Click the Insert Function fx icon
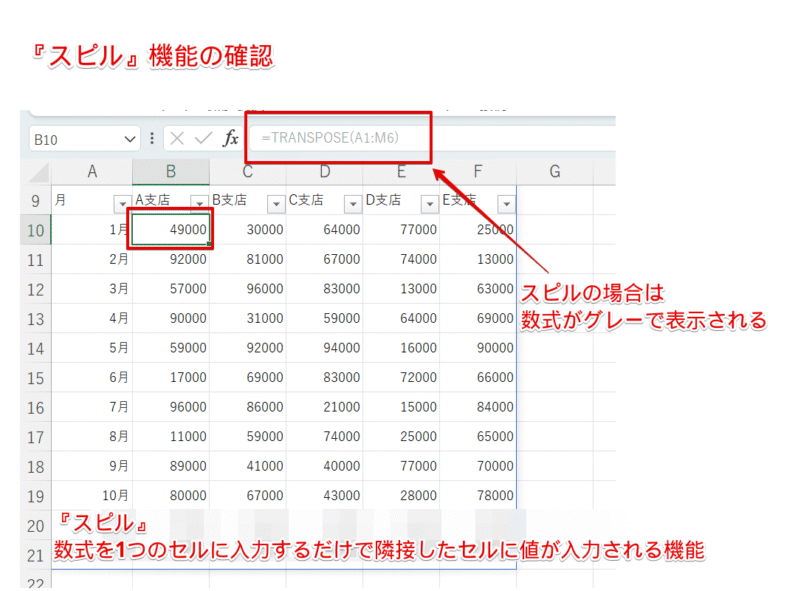Viewport: 812px width, 591px height. 230,138
